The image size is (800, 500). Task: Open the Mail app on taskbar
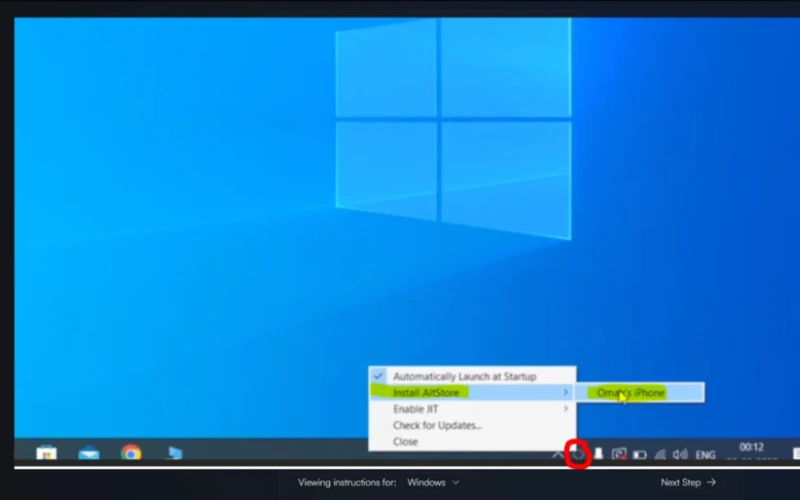(89, 453)
